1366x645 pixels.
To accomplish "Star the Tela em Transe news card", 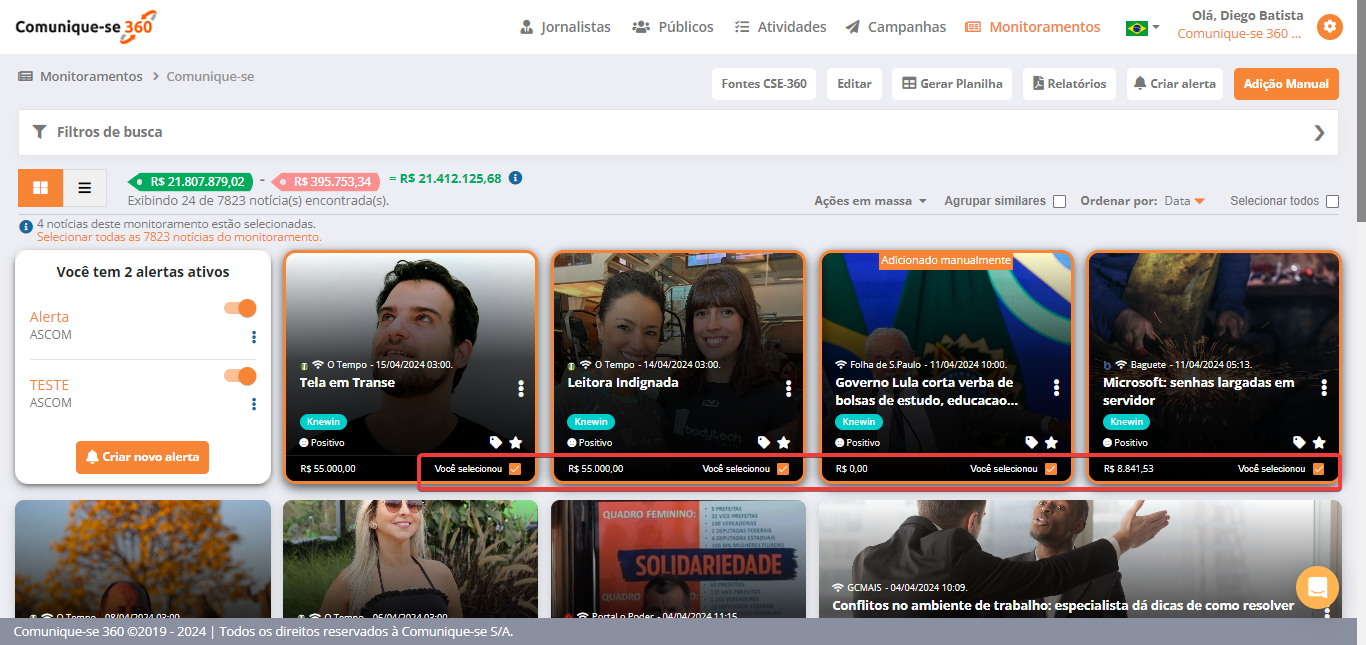I will [x=516, y=442].
